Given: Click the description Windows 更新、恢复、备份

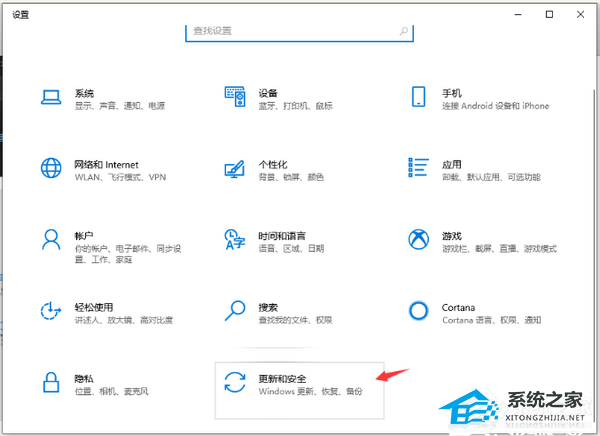Looking at the screenshot, I should (x=310, y=392).
